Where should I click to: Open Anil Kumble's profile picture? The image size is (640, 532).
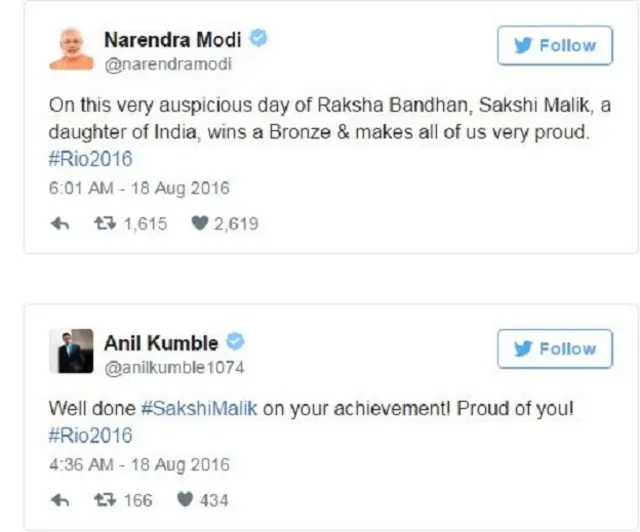[71, 352]
